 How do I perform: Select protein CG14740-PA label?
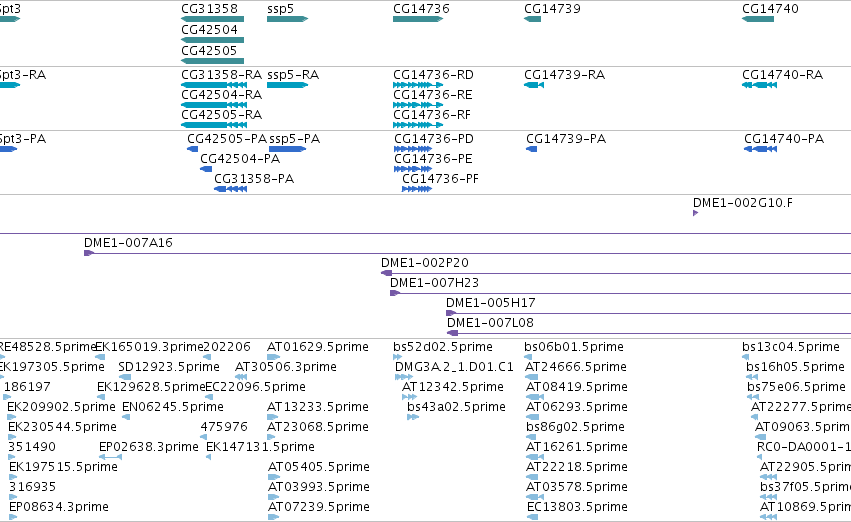tap(784, 139)
